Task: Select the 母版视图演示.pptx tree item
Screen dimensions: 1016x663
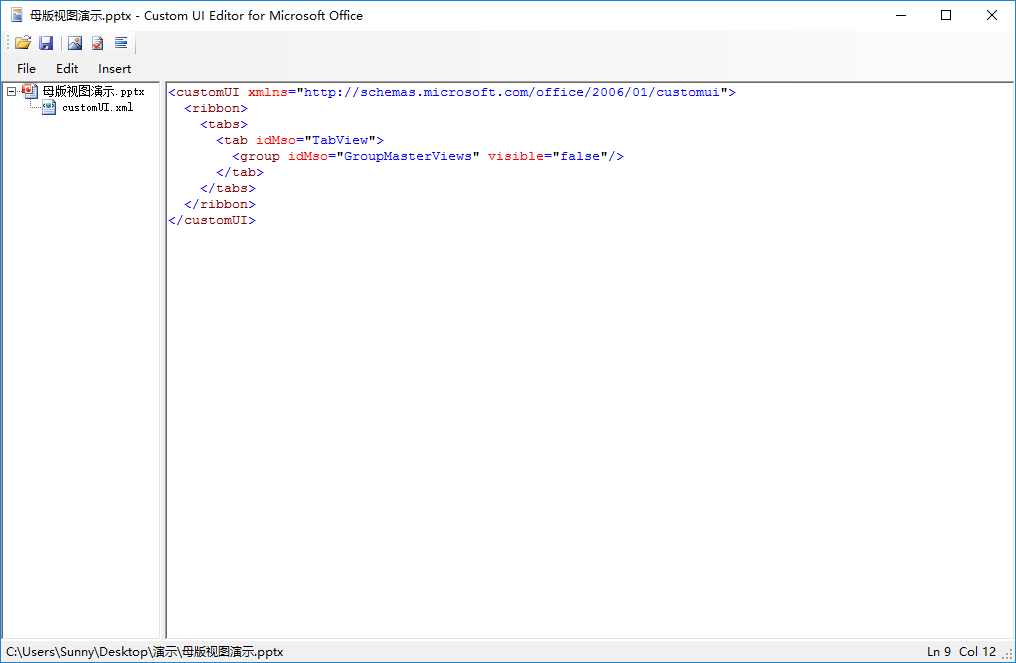Action: tap(93, 91)
